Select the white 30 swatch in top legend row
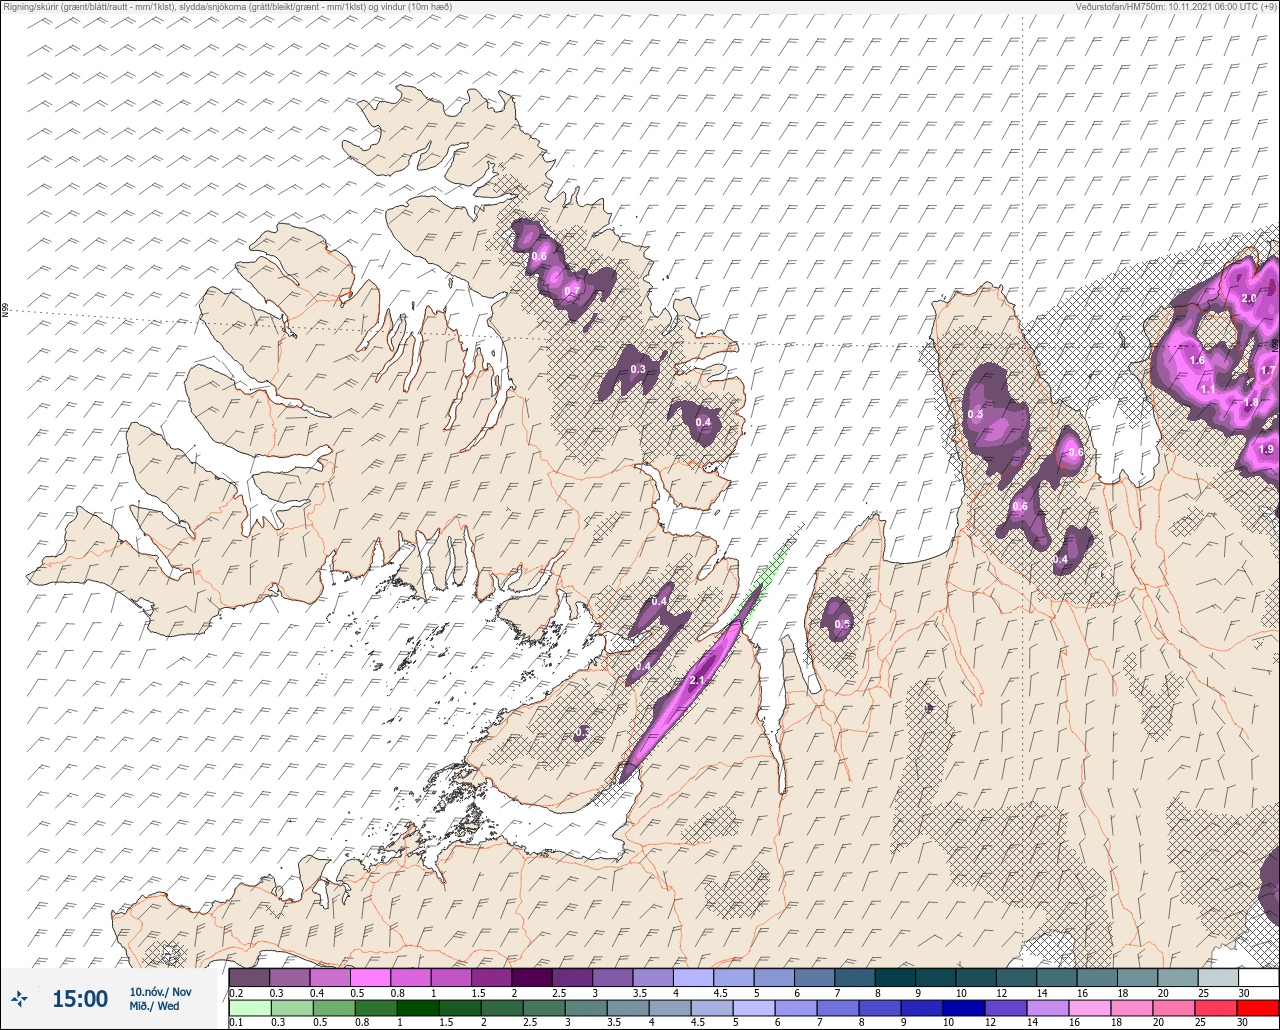1280x1030 pixels. tap(1258, 977)
